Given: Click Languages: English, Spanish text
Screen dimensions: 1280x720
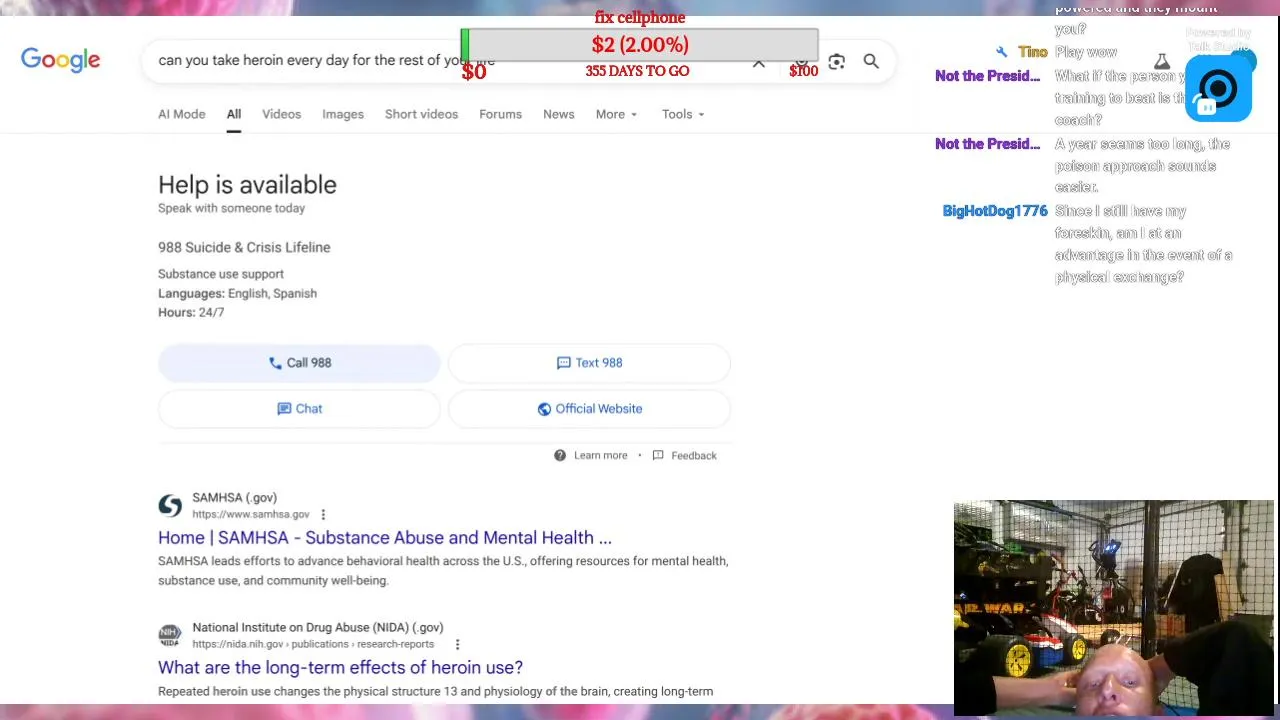Looking at the screenshot, I should [237, 293].
